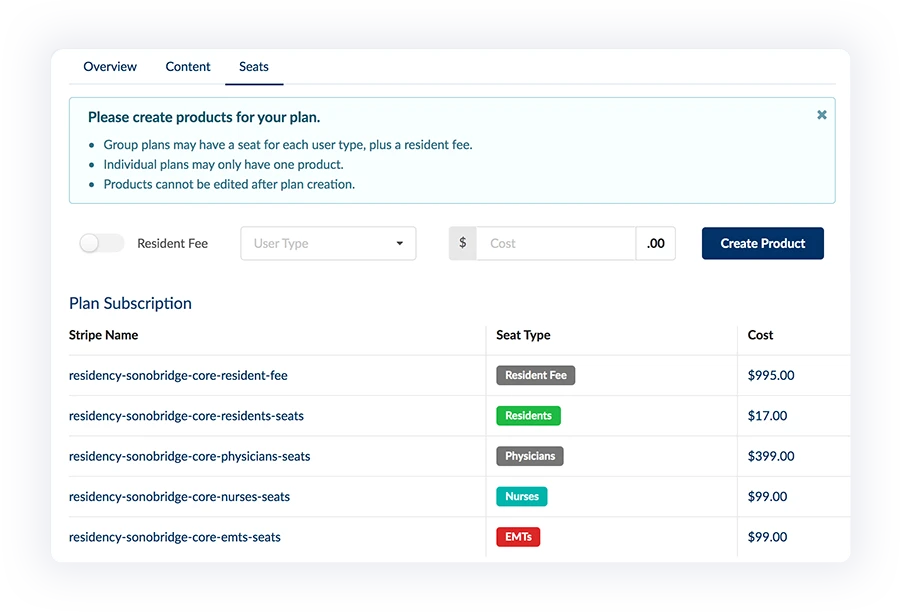
Task: Click the green Residents seat badge
Action: coord(528,416)
